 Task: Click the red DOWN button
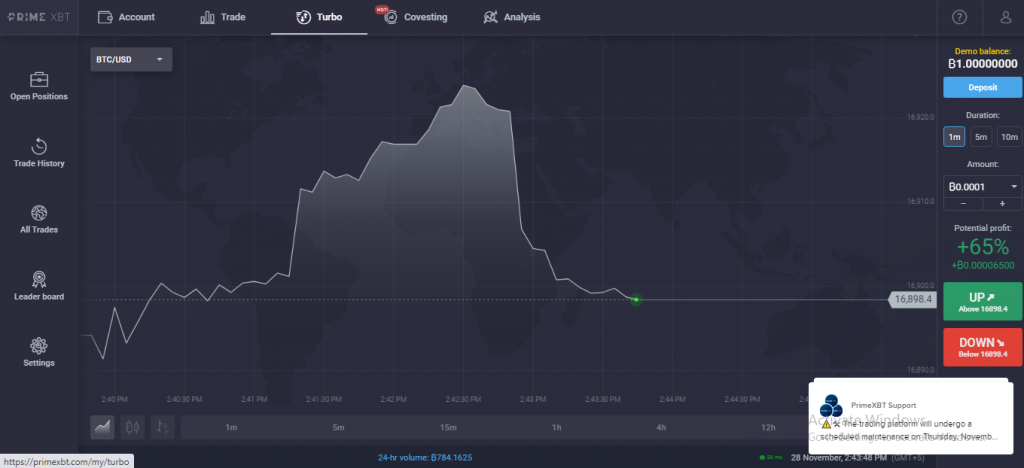(x=982, y=347)
